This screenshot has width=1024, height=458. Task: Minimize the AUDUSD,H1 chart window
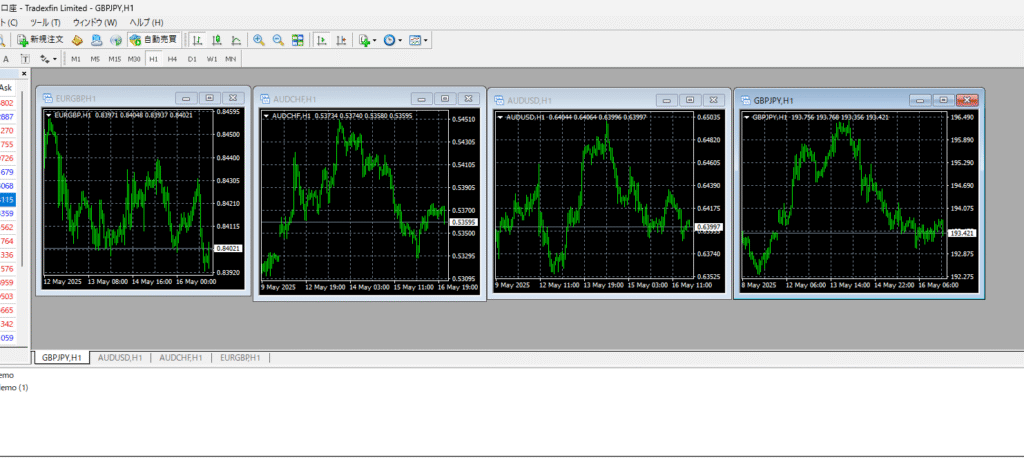[x=666, y=100]
